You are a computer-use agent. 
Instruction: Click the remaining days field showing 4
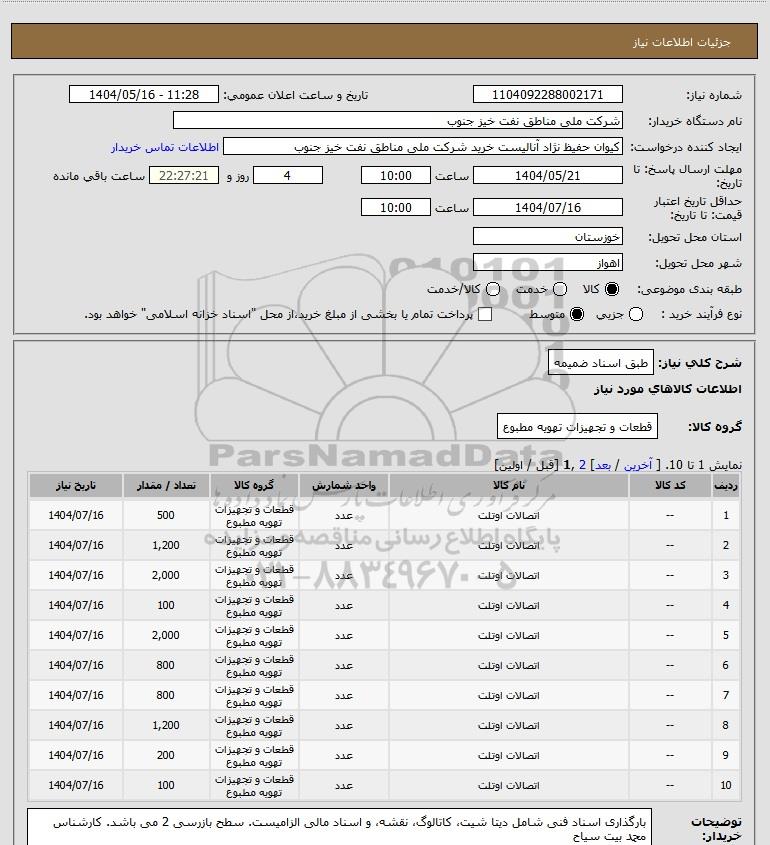click(x=288, y=175)
